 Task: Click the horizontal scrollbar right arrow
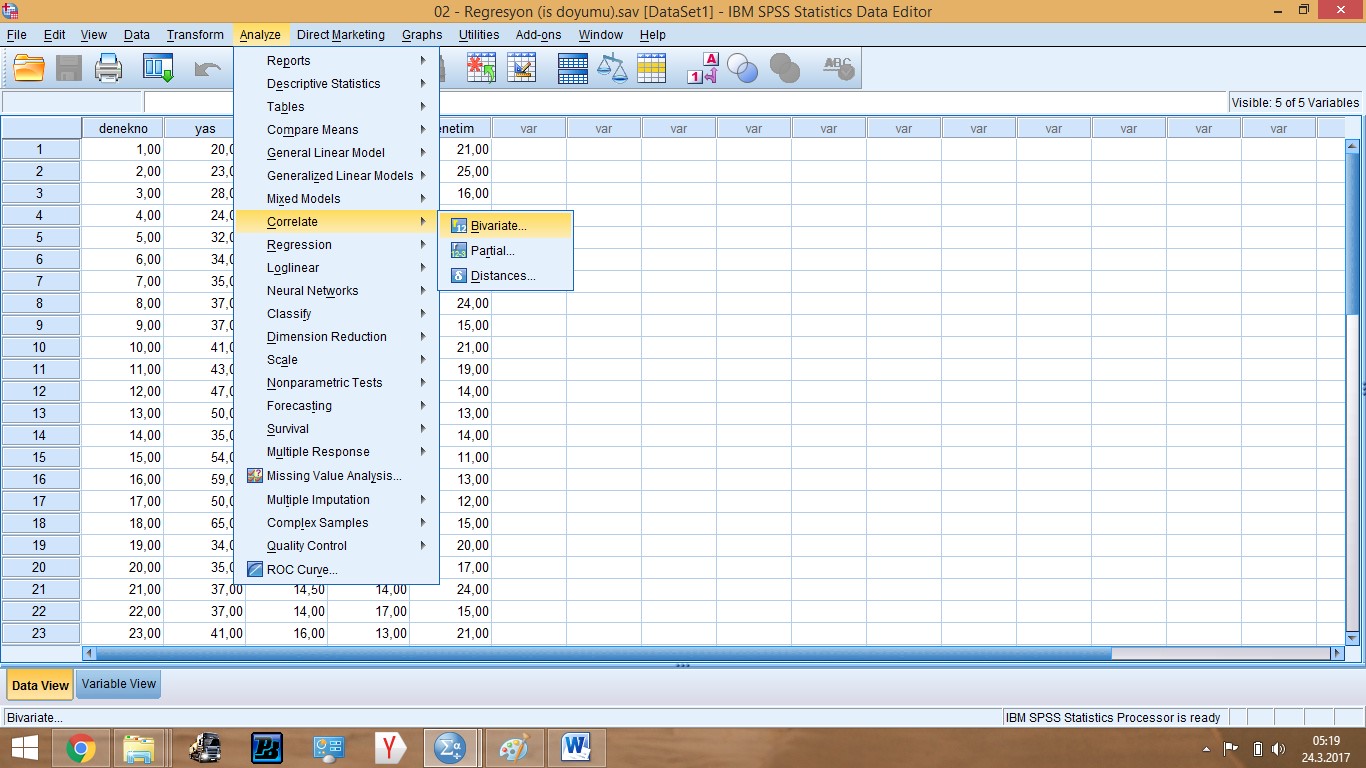[x=1337, y=653]
